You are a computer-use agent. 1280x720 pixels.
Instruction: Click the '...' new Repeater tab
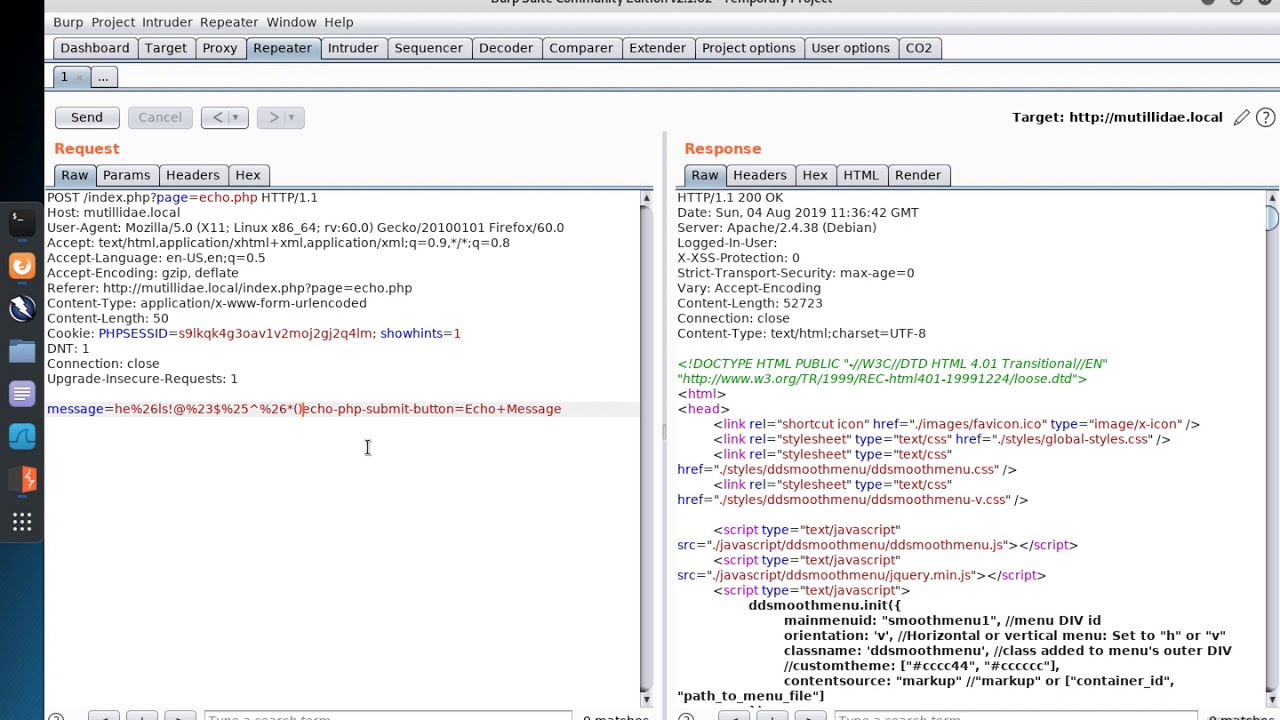point(103,77)
